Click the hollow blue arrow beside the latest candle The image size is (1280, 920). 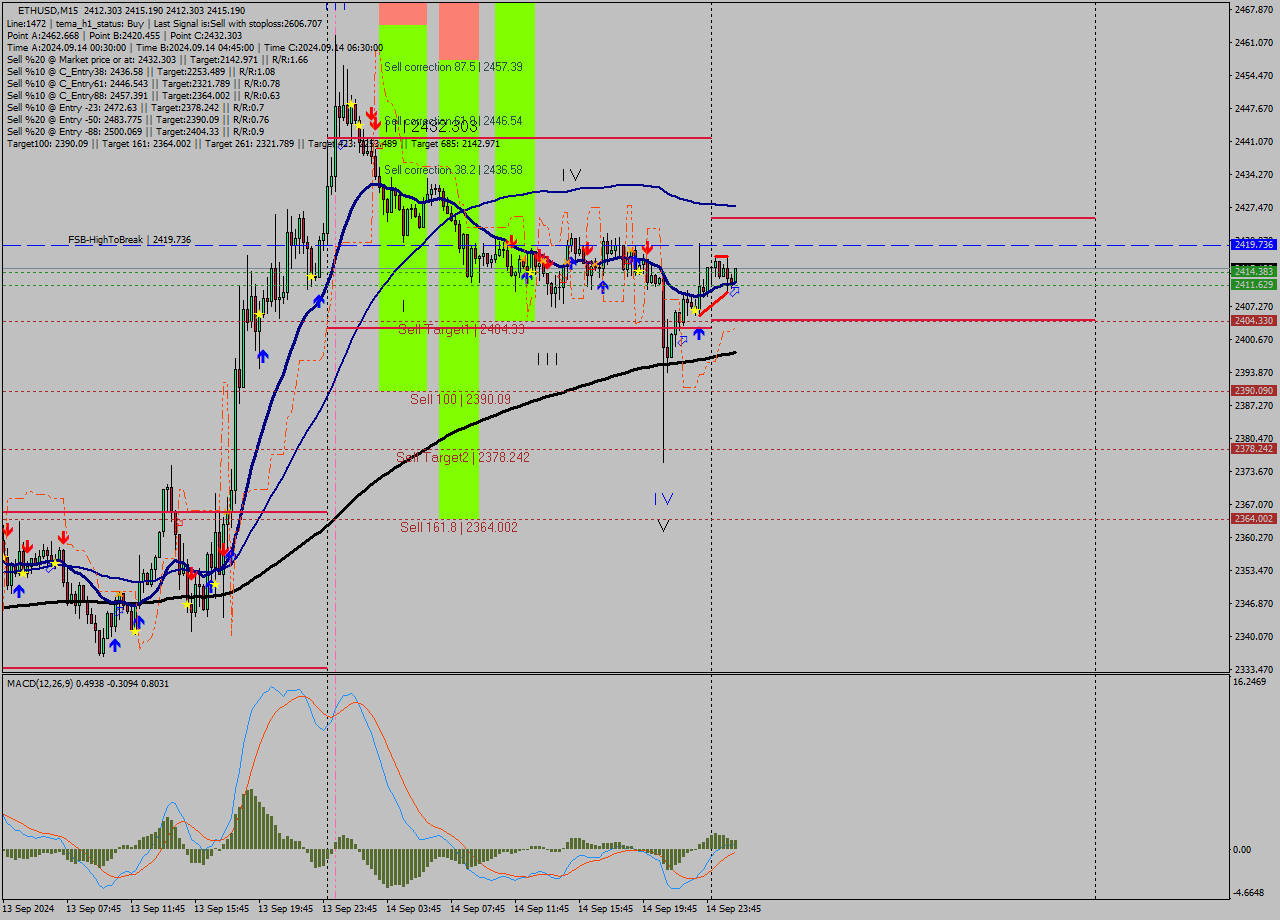point(735,291)
